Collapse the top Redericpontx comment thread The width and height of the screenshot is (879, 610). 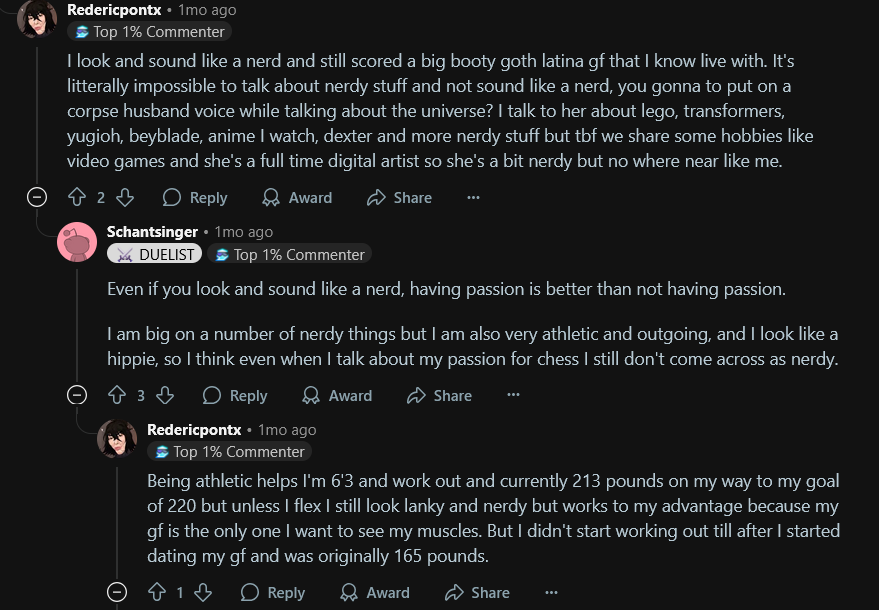coord(37,198)
